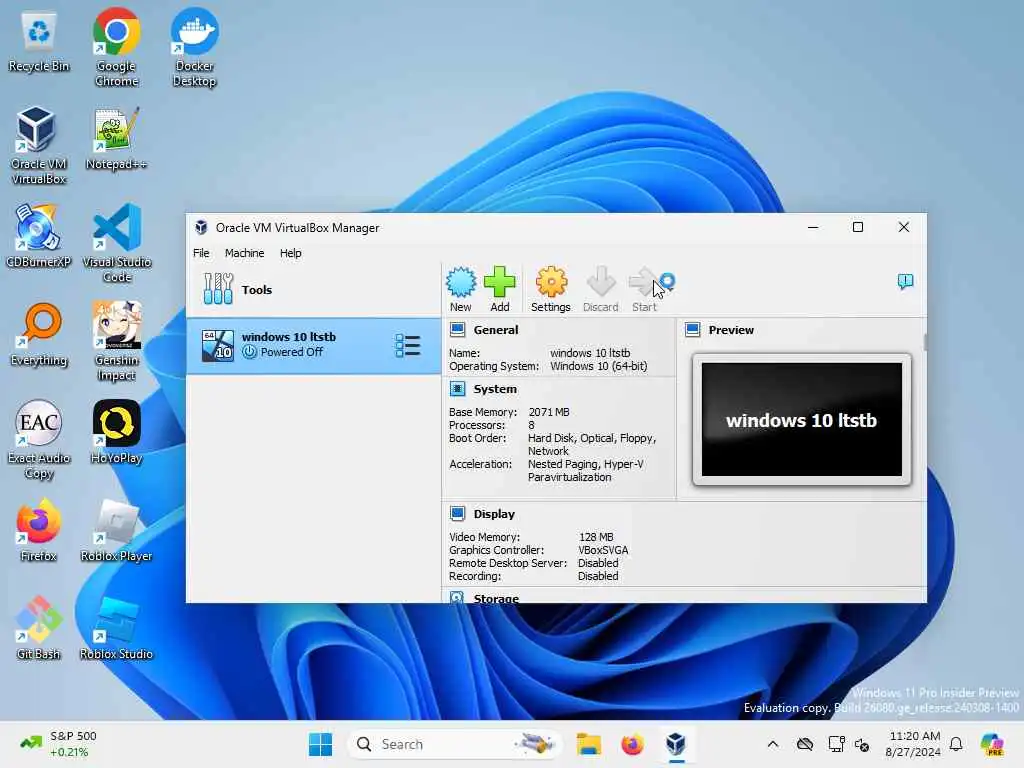Click the windows 10 ltstb preview thumbnail
1024x768 pixels.
(x=801, y=419)
